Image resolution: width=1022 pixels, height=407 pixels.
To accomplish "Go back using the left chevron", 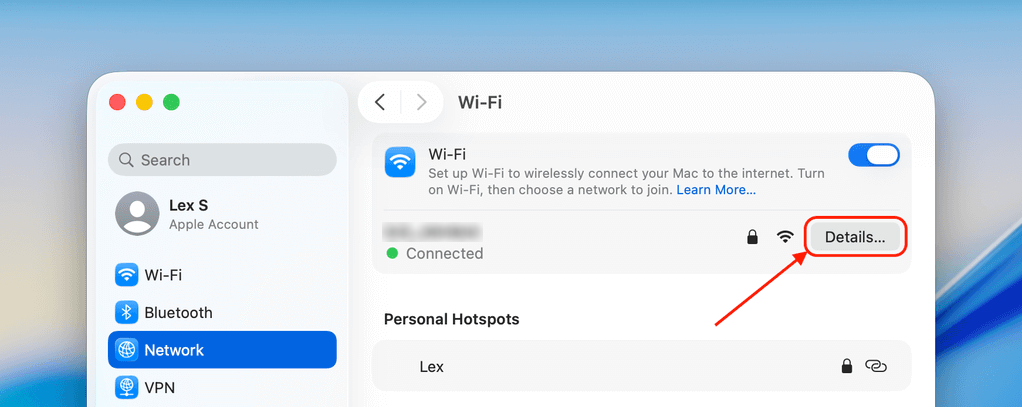I will click(380, 102).
